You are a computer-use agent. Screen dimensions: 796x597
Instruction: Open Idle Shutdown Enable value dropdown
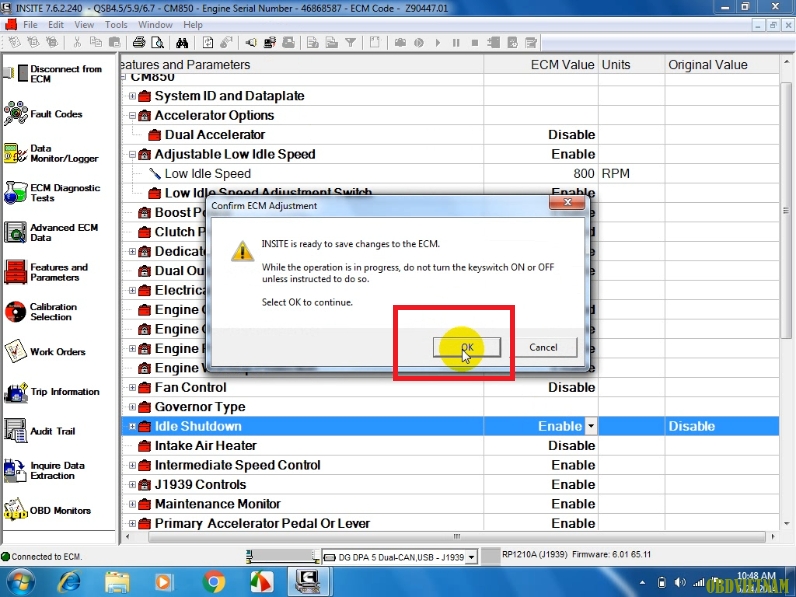click(591, 426)
